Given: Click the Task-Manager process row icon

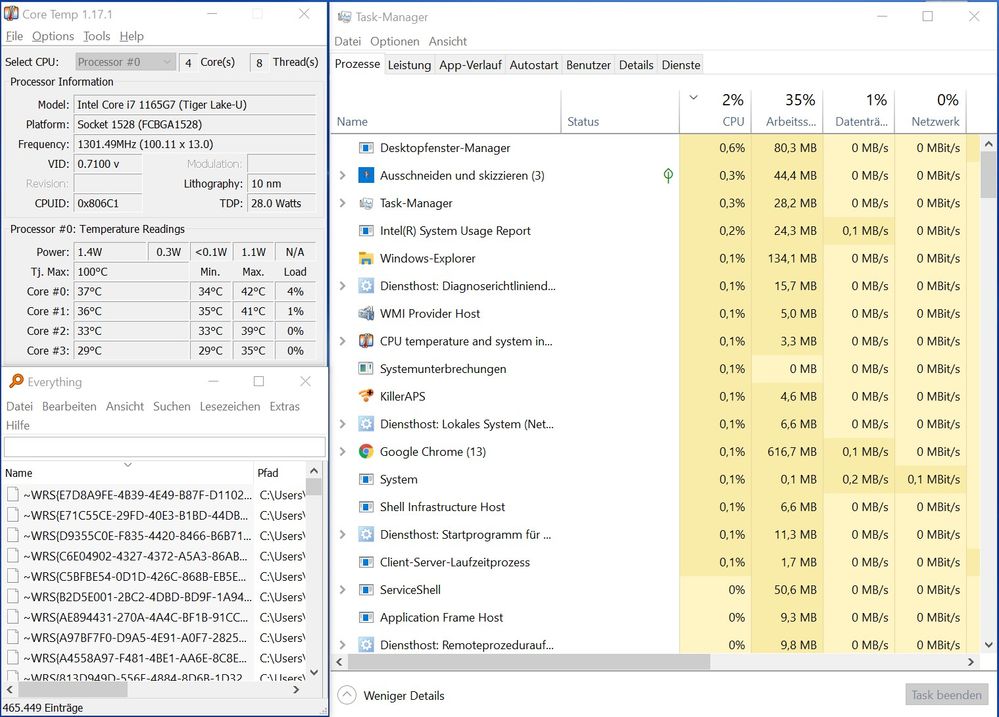Looking at the screenshot, I should click(x=366, y=203).
